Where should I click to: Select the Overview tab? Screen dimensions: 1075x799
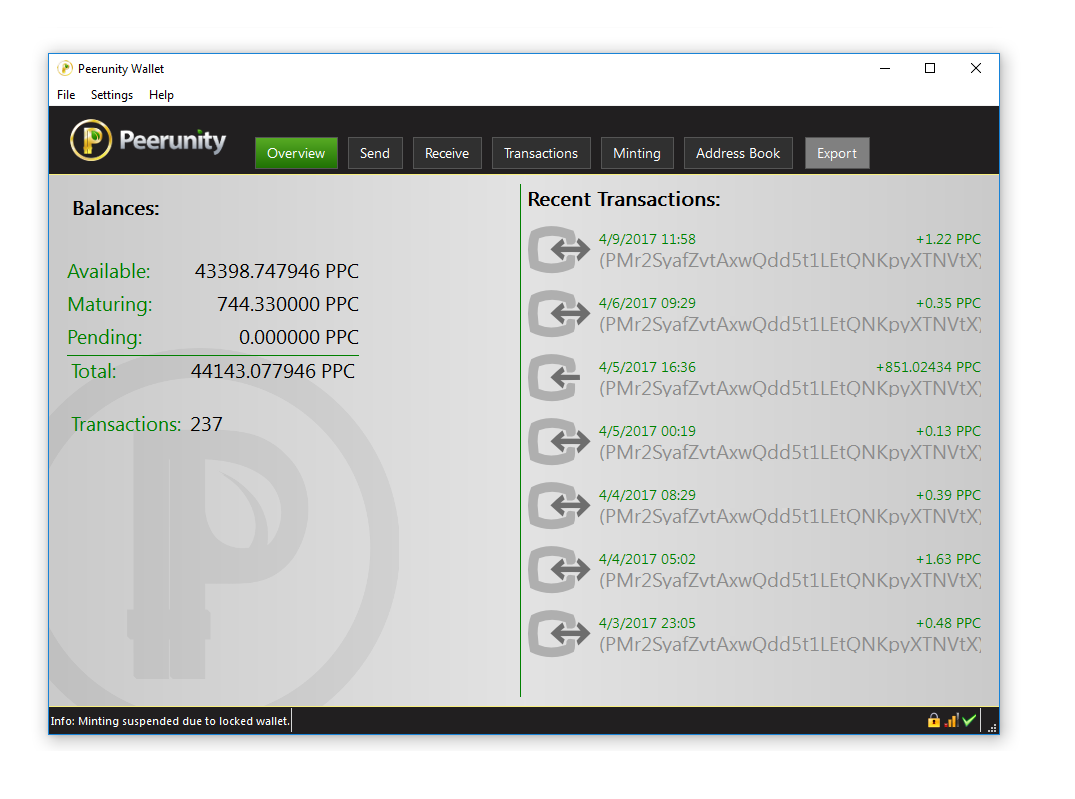tap(296, 153)
